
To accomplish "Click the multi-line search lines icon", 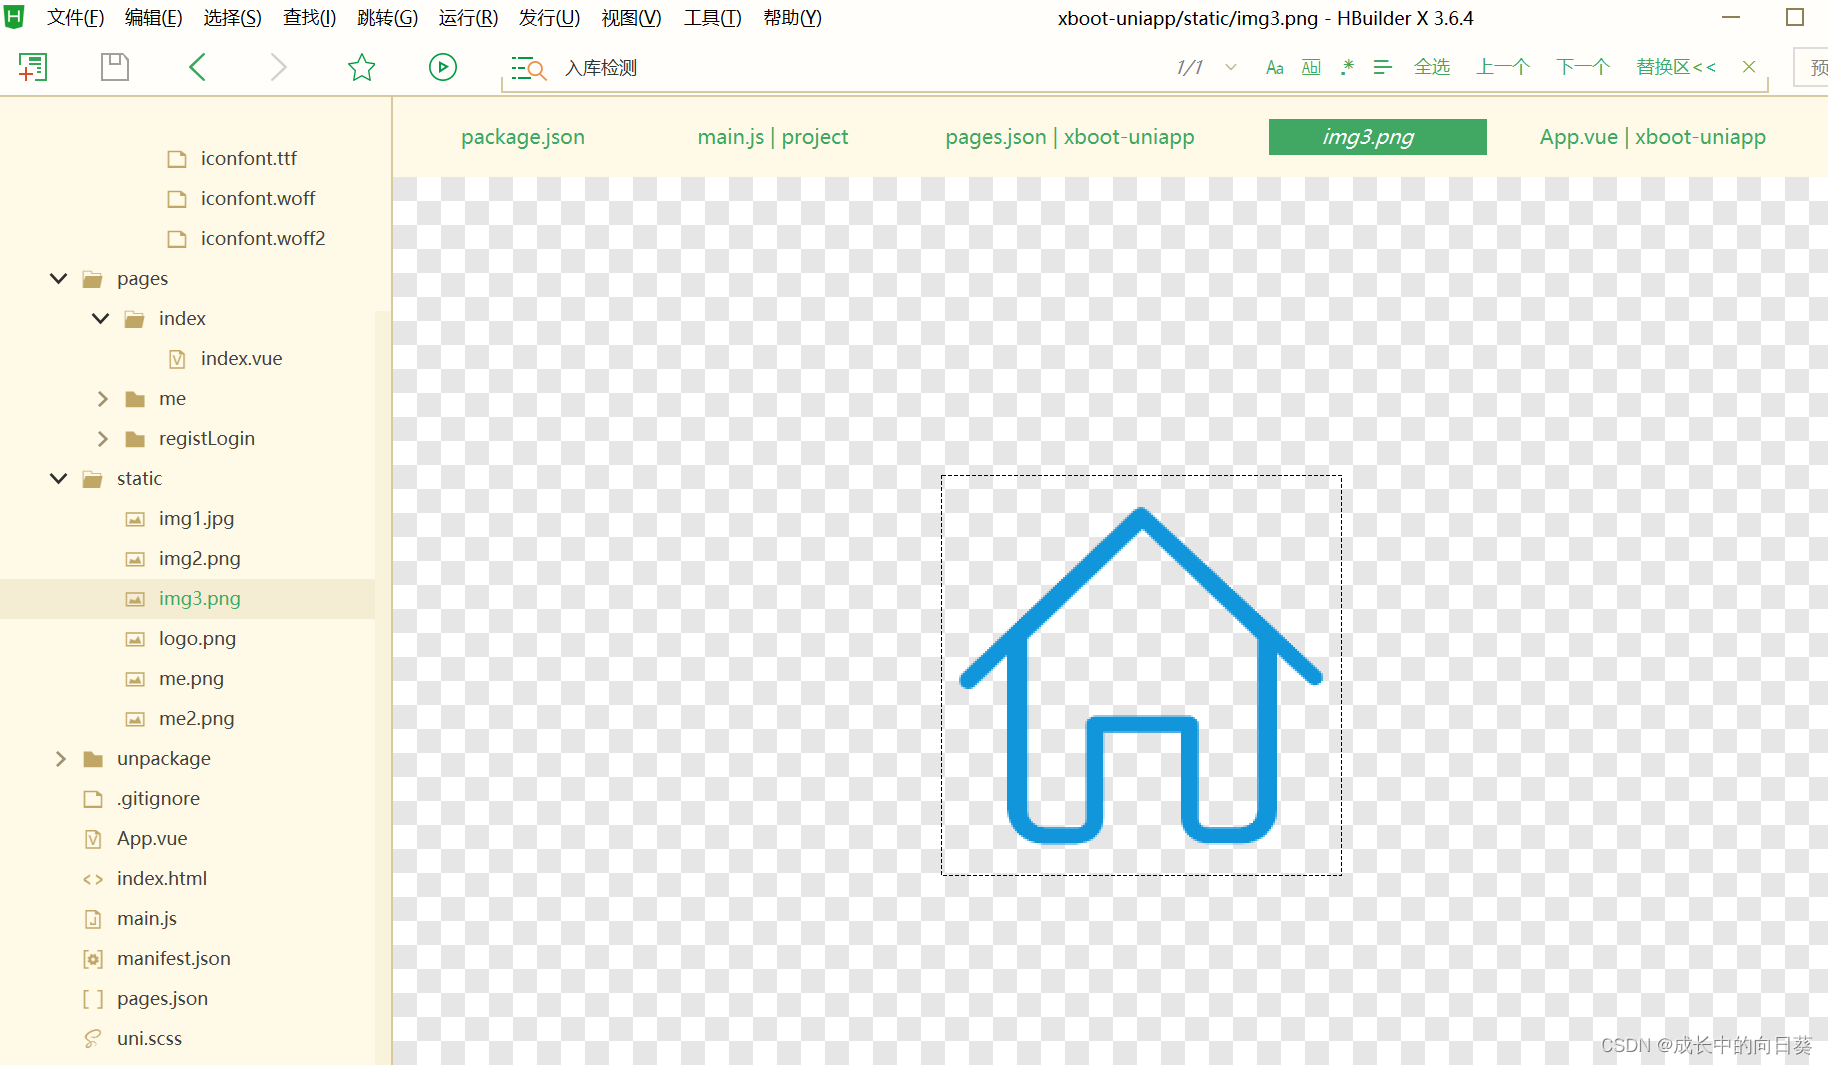I will point(1383,67).
